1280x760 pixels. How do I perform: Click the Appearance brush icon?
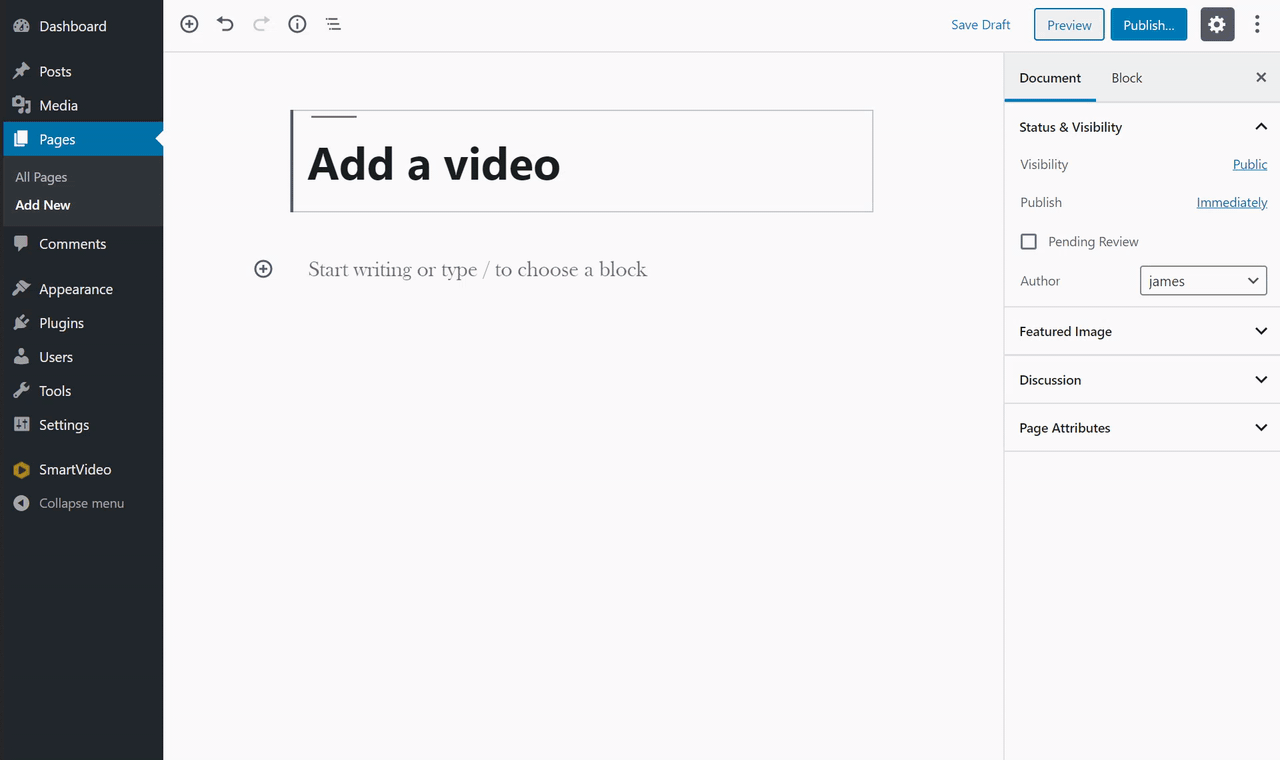pyautogui.click(x=21, y=288)
